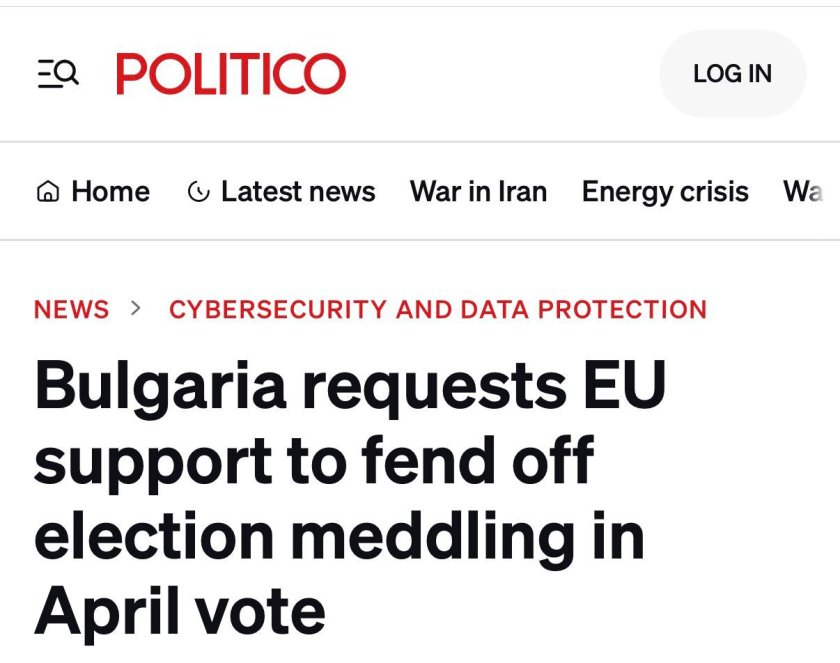This screenshot has height=663, width=840.
Task: Open the menu and search icon
Action: (x=58, y=74)
